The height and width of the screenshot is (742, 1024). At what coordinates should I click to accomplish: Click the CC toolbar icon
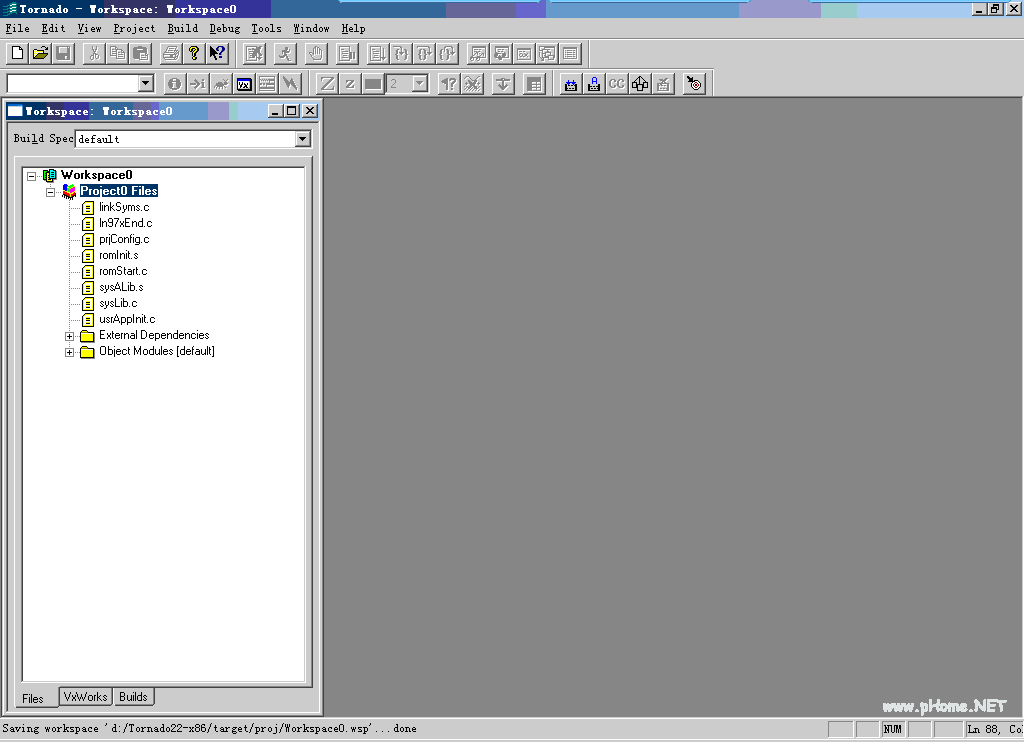(x=616, y=84)
